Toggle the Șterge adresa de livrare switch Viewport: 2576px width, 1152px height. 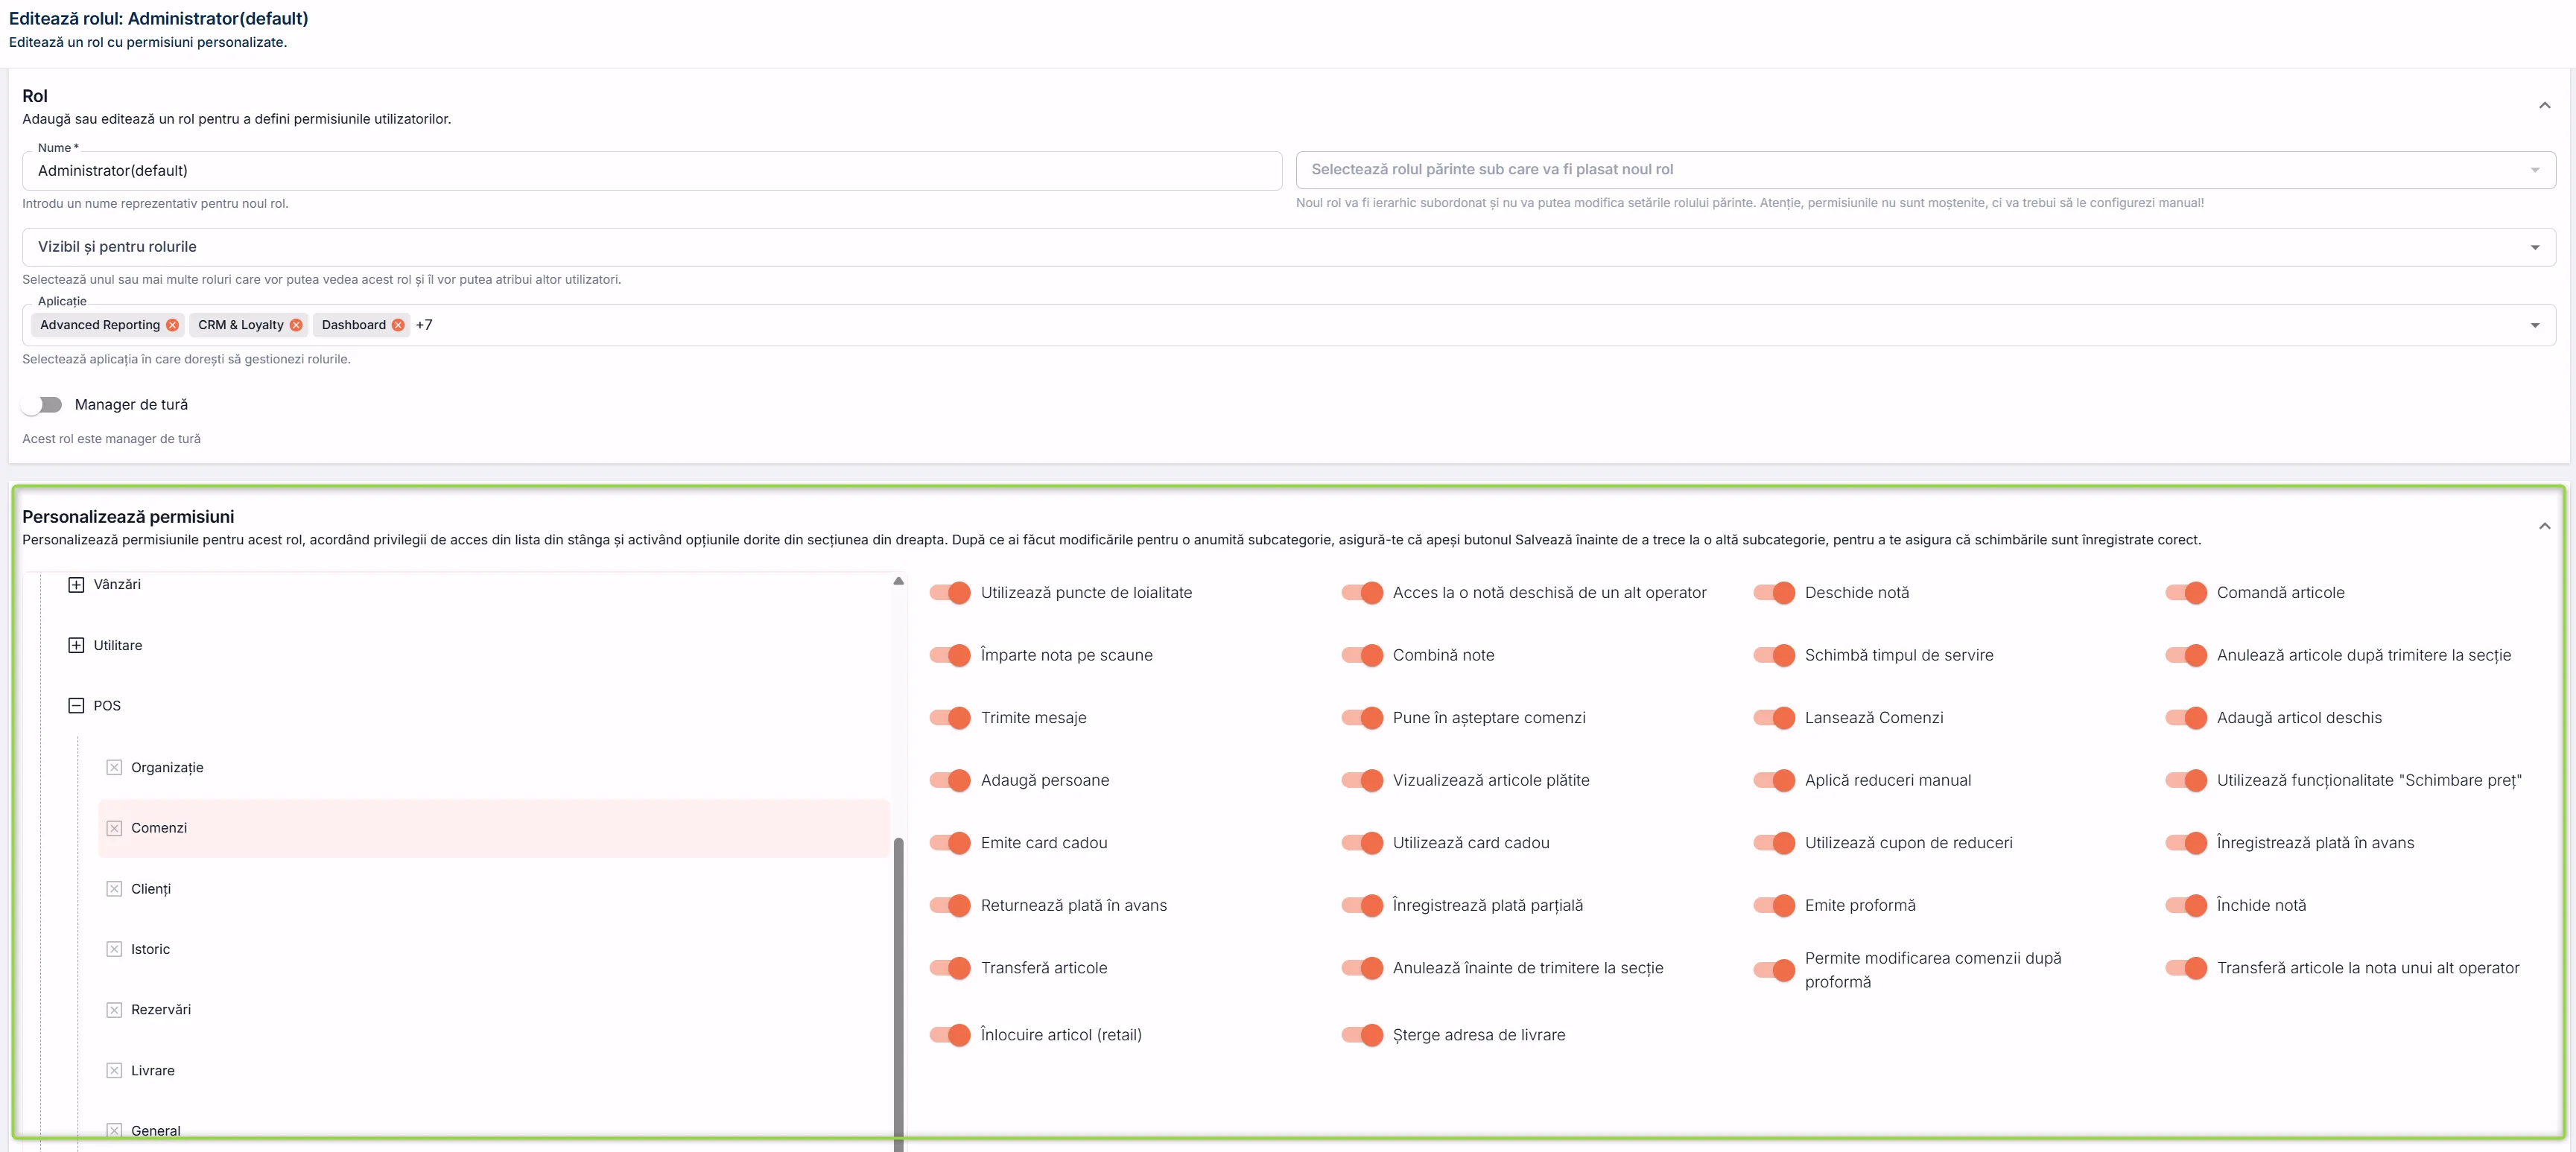tap(1362, 1035)
